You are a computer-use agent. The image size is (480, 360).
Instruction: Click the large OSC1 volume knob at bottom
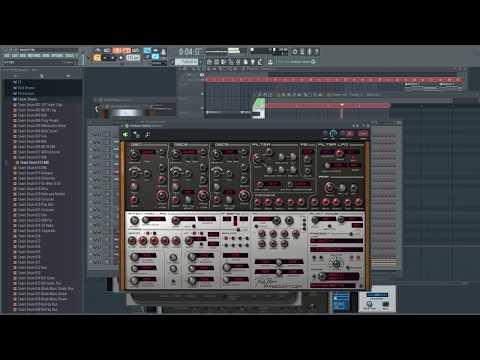(162, 195)
